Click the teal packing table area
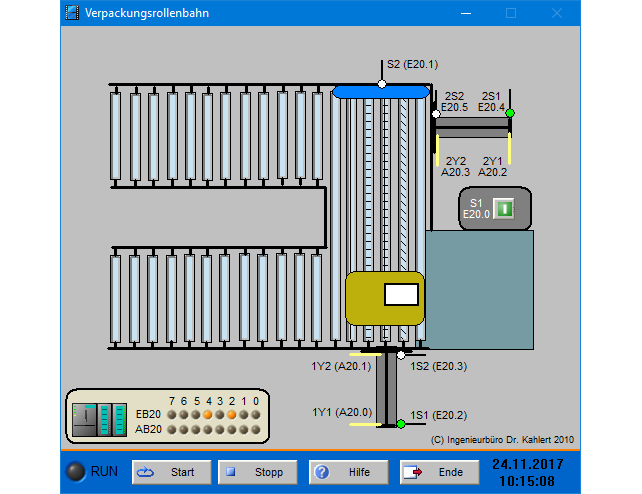 tap(479, 290)
